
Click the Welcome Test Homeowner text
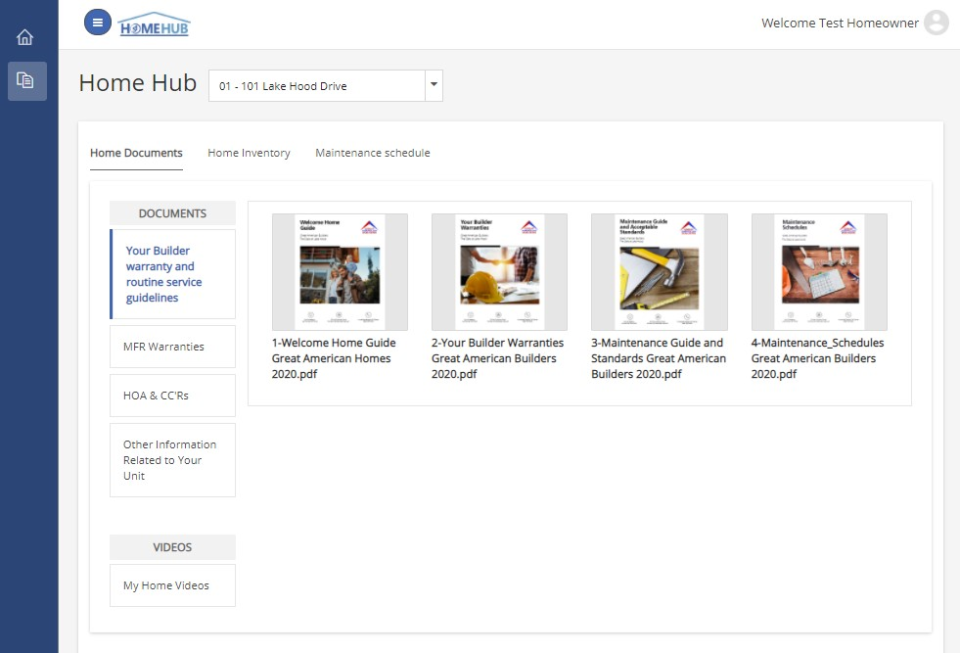[840, 22]
